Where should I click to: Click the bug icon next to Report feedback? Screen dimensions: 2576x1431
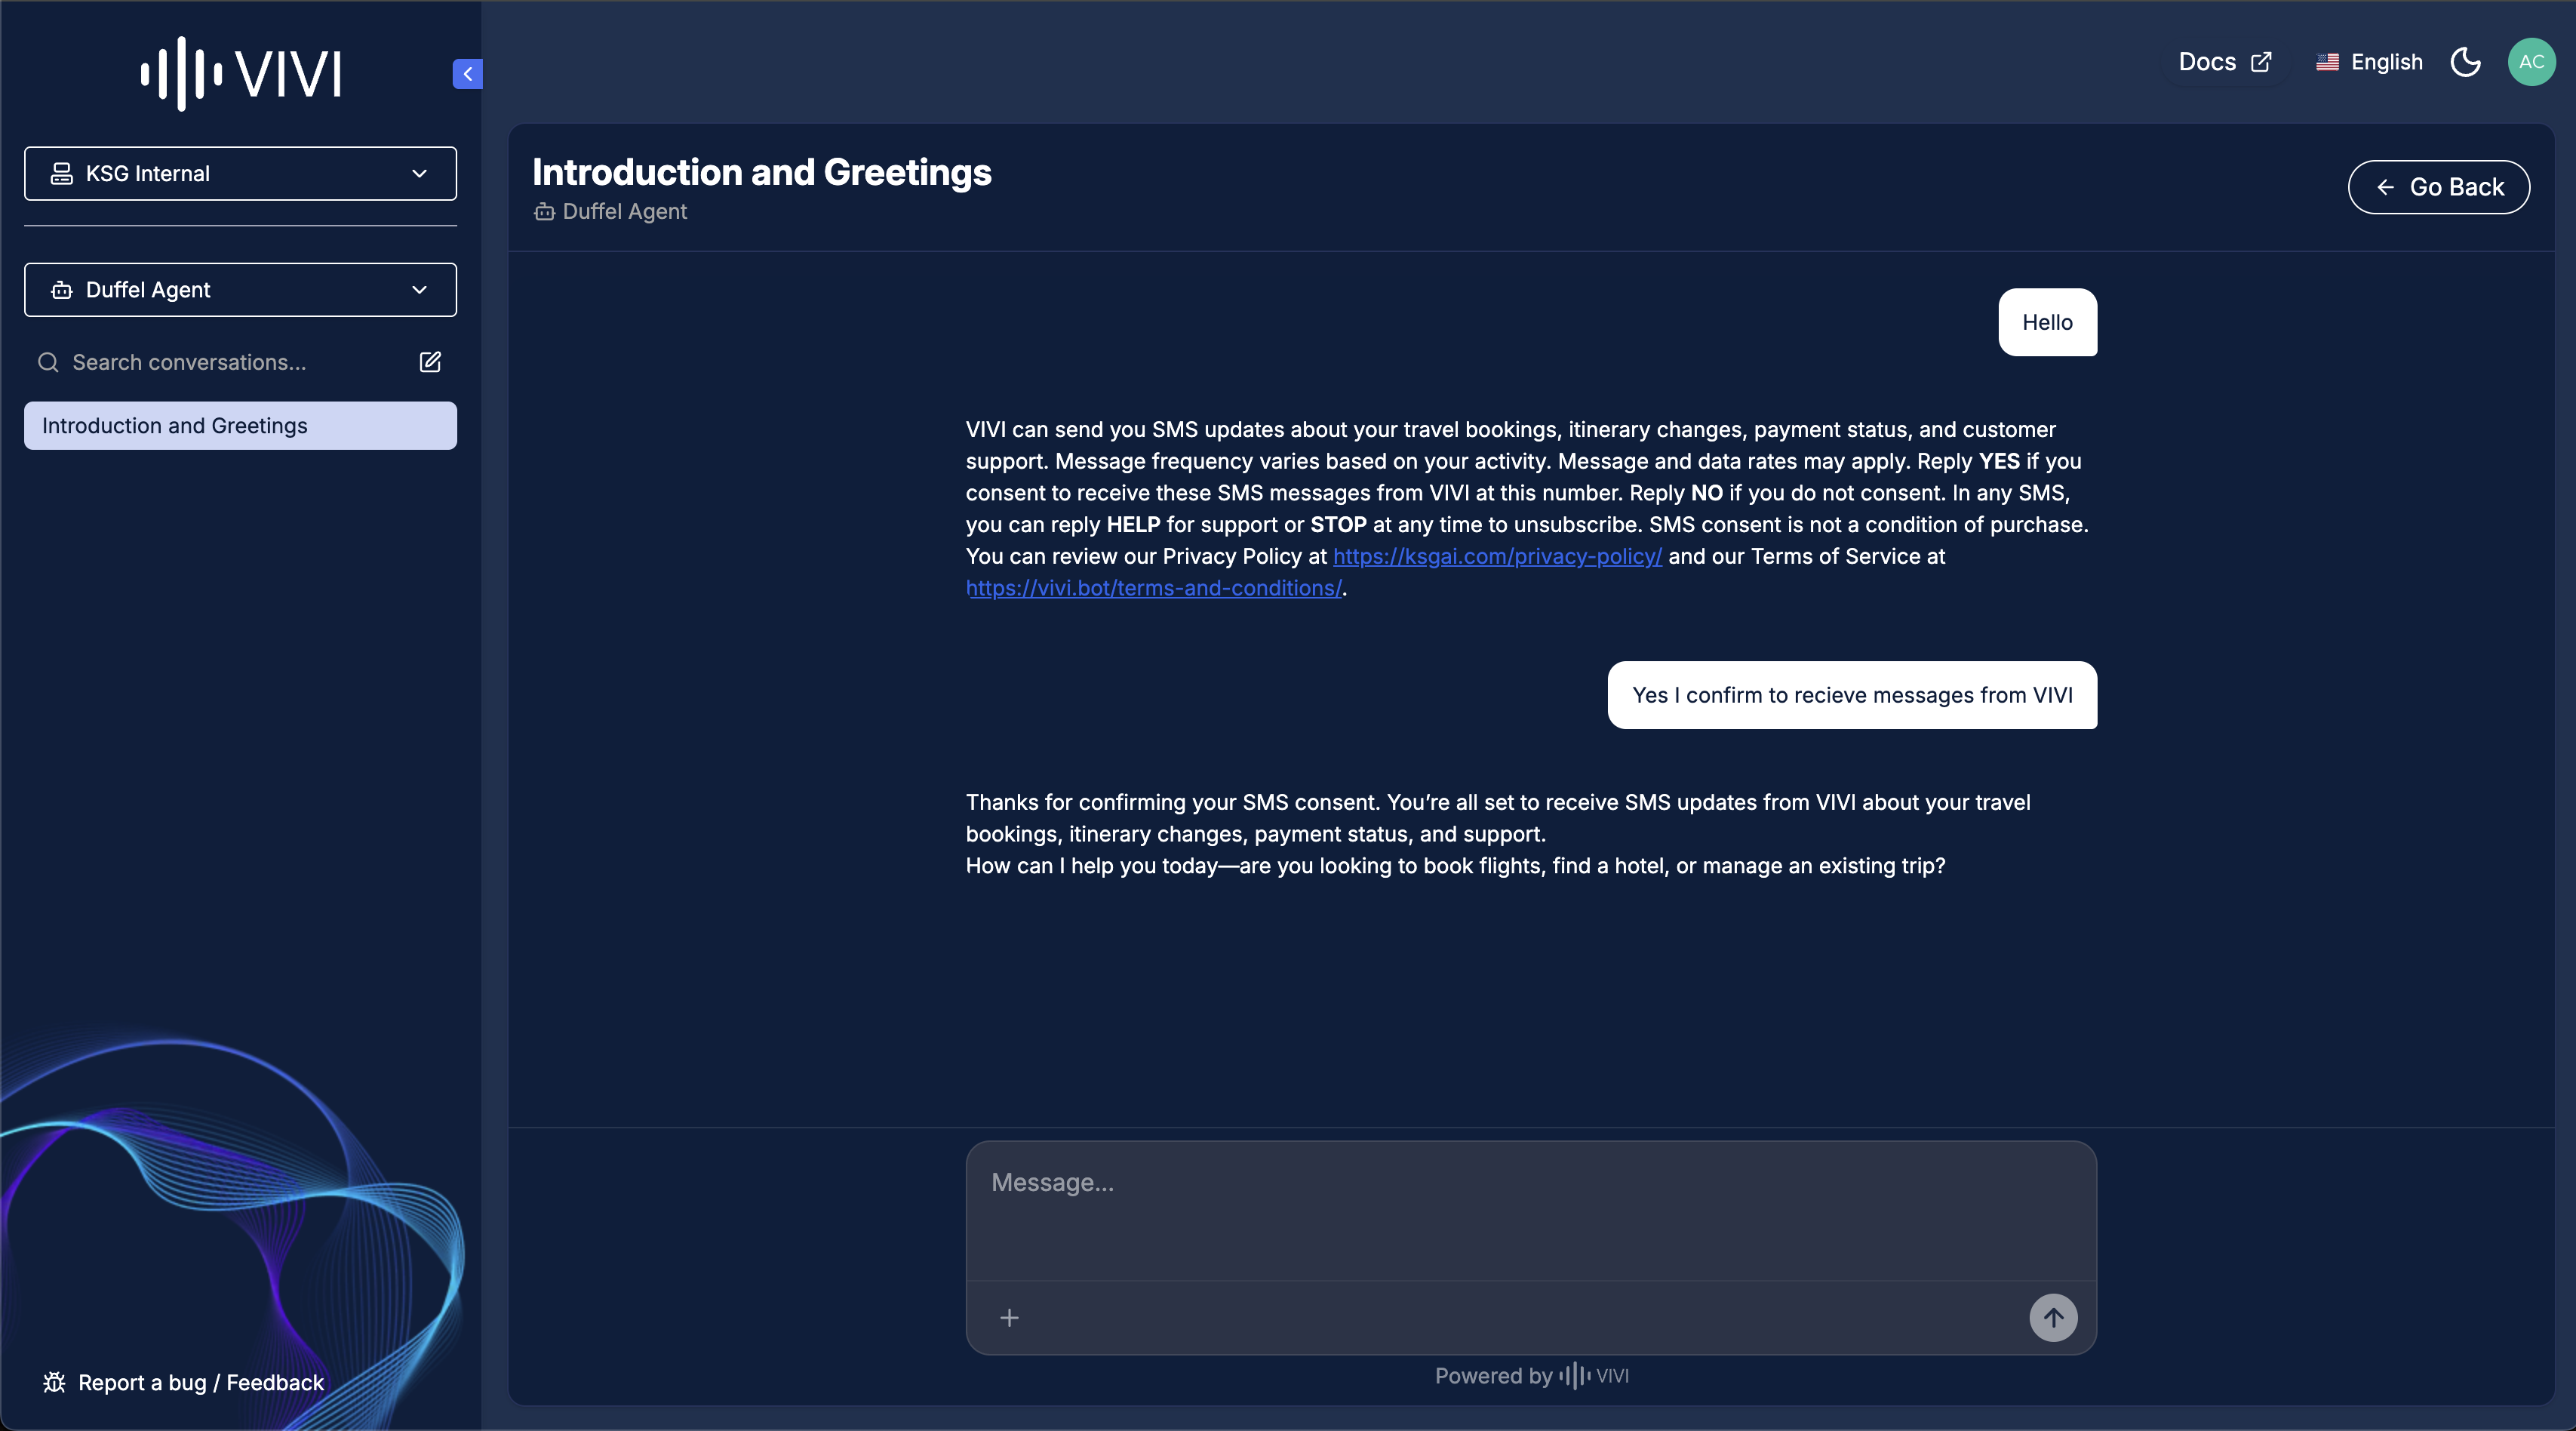(55, 1383)
